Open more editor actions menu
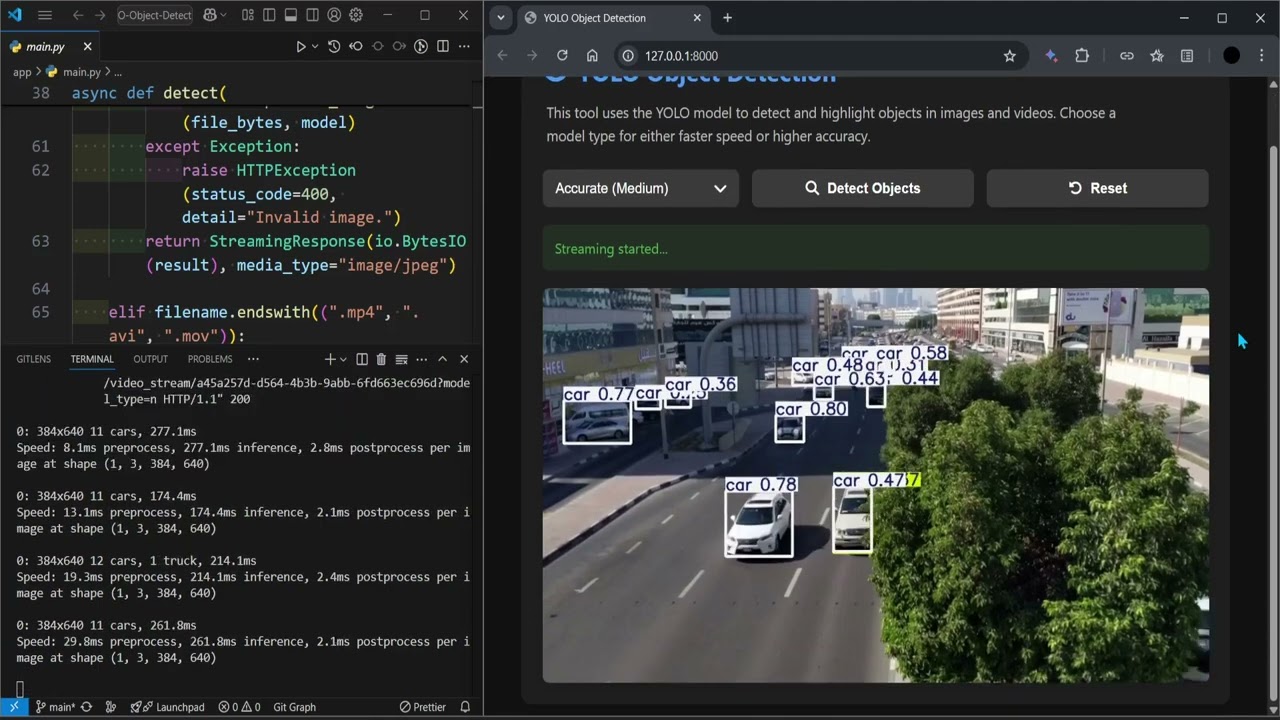 point(464,46)
